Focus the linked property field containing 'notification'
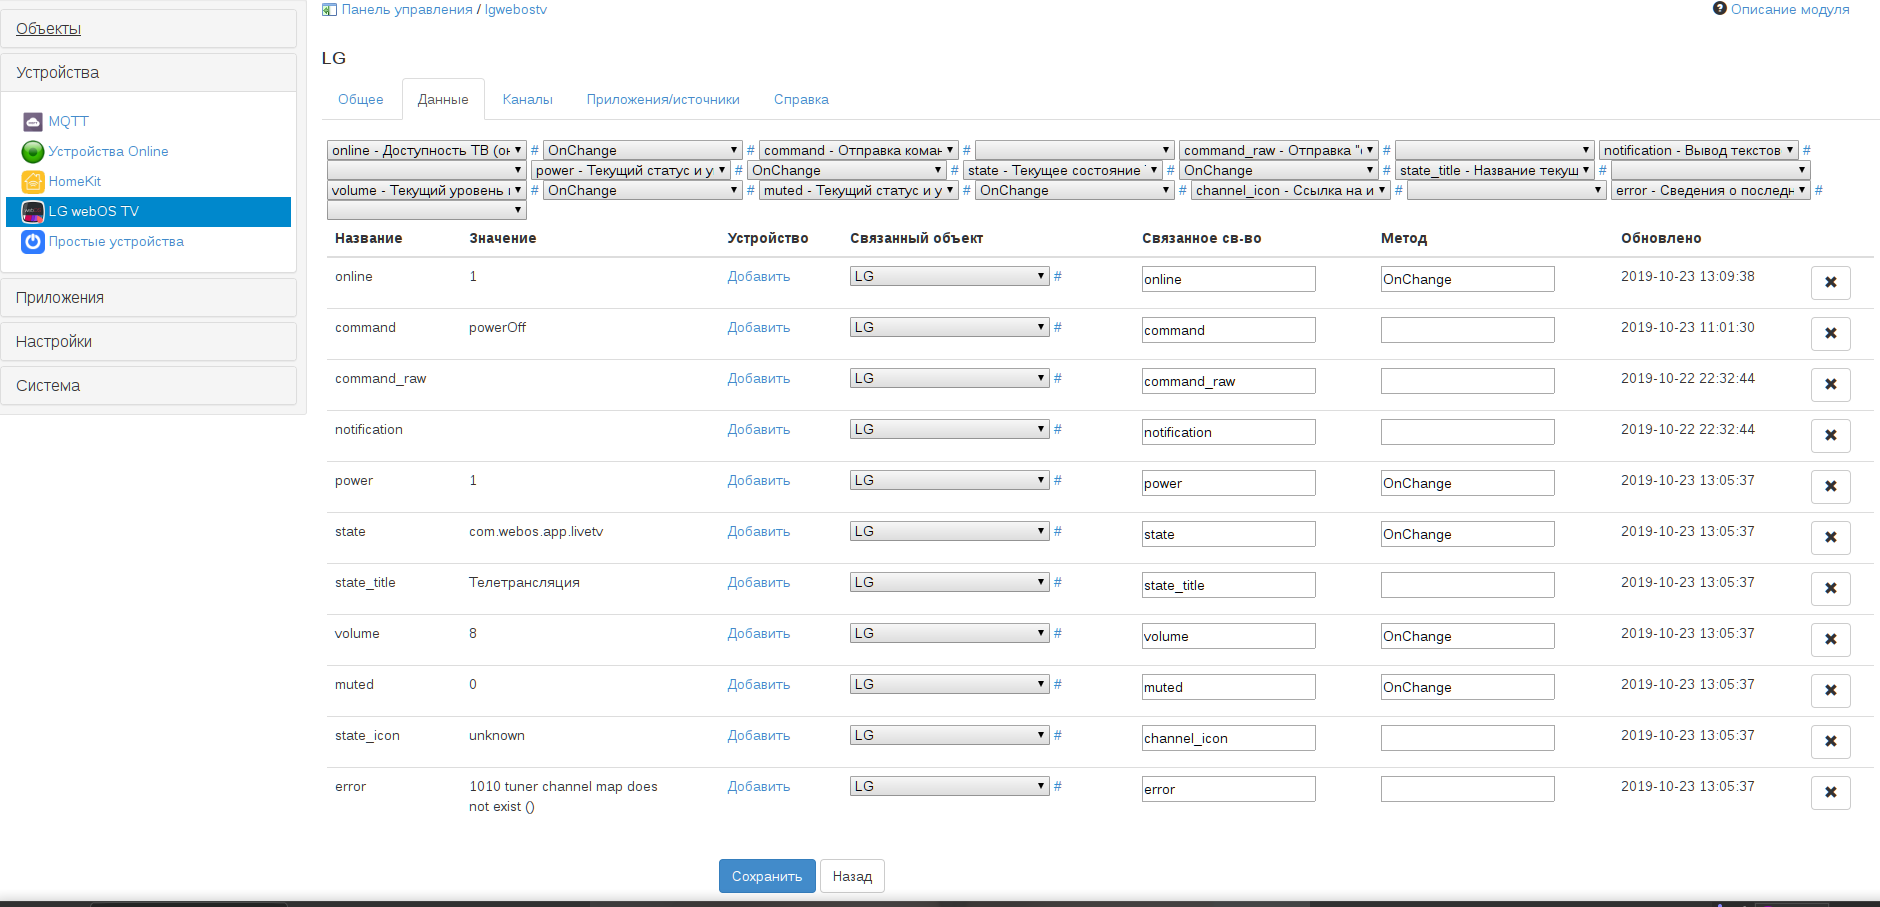This screenshot has width=1880, height=907. [1228, 432]
